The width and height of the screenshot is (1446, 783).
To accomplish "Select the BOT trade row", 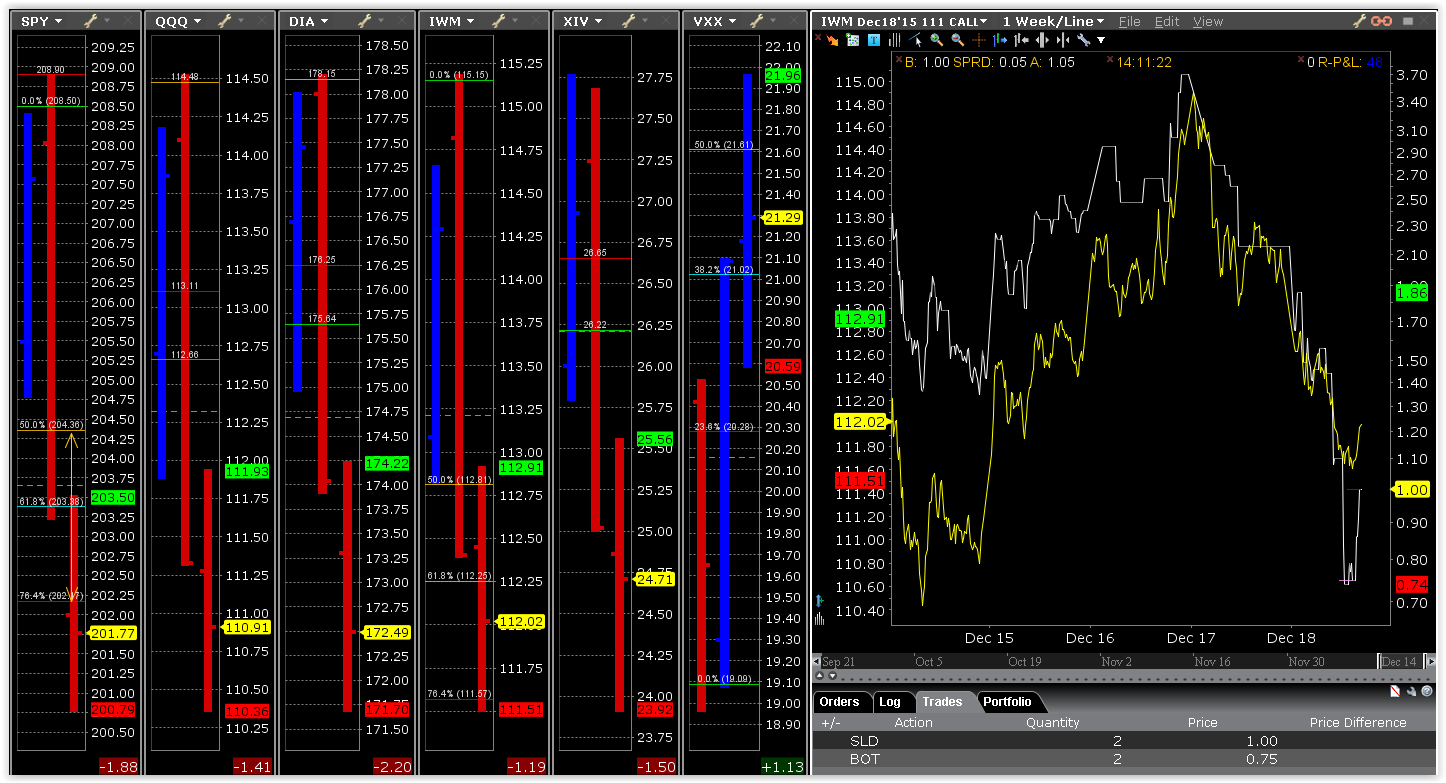I will click(x=1124, y=759).
